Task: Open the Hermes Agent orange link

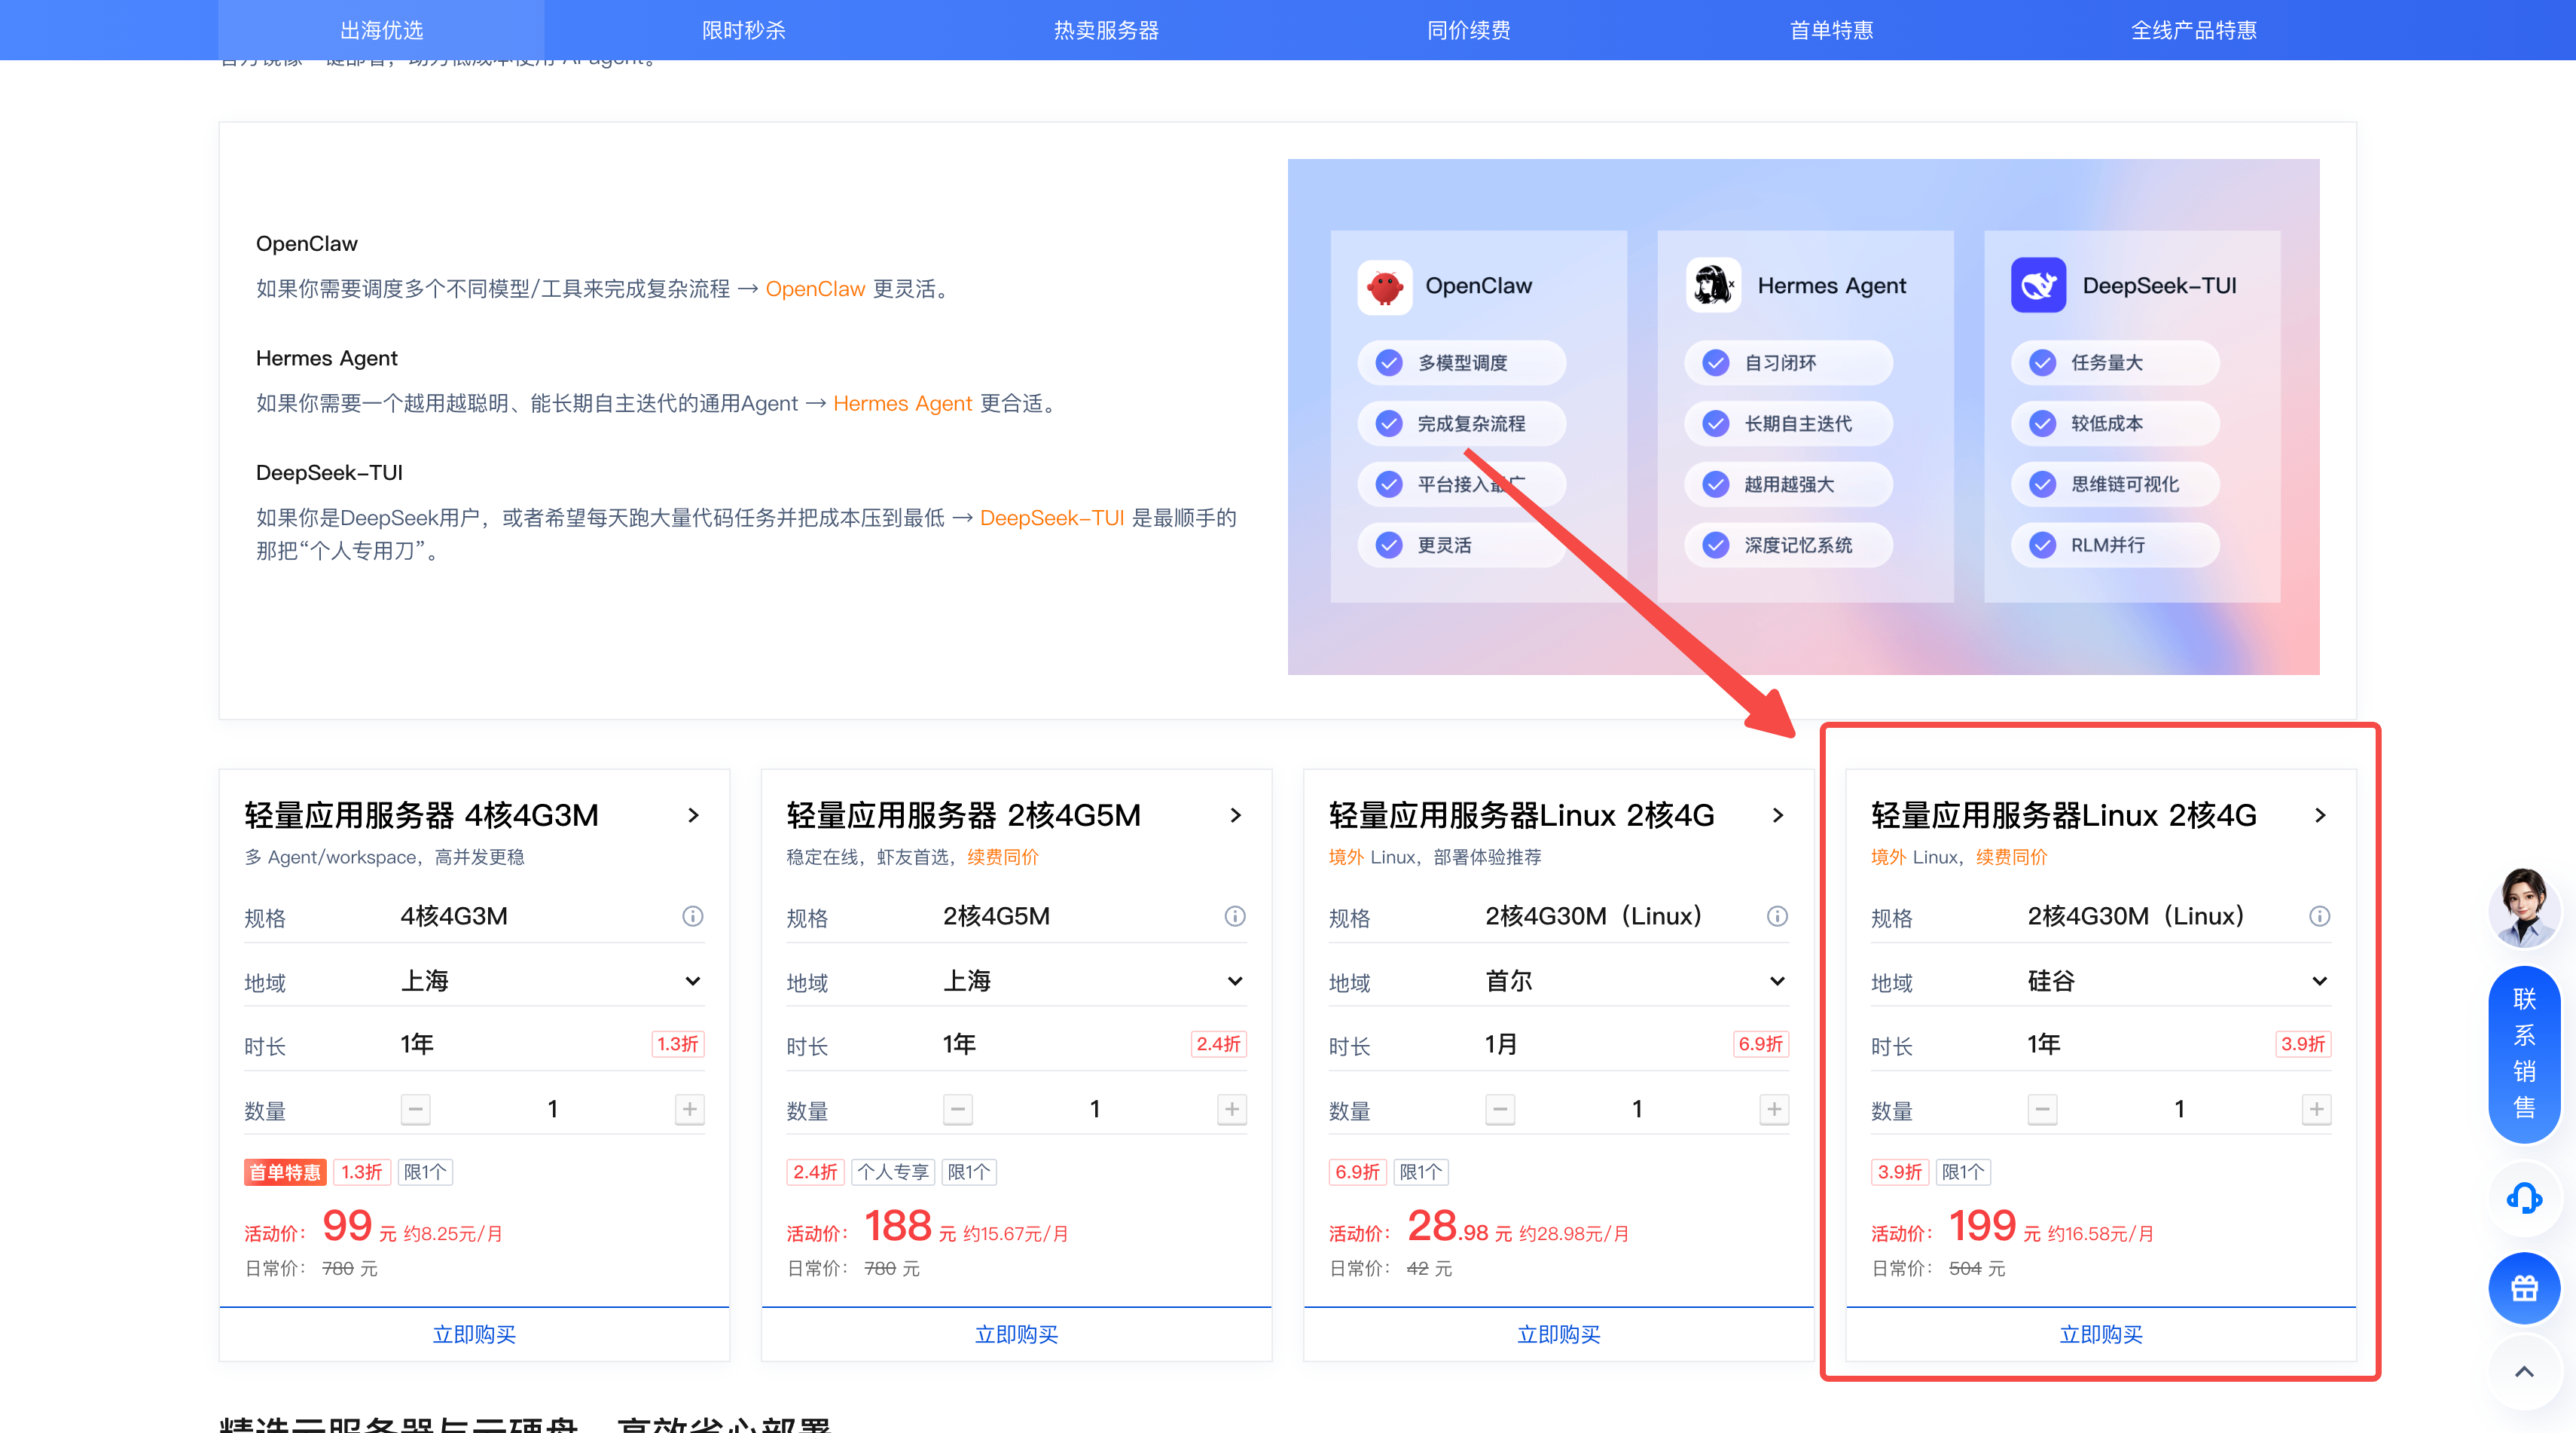Action: tap(902, 403)
